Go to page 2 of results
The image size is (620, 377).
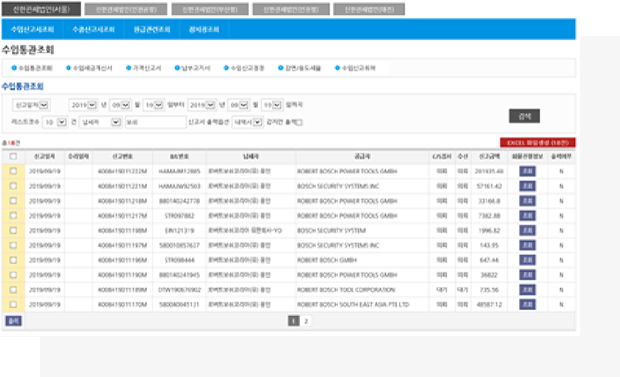pos(306,321)
